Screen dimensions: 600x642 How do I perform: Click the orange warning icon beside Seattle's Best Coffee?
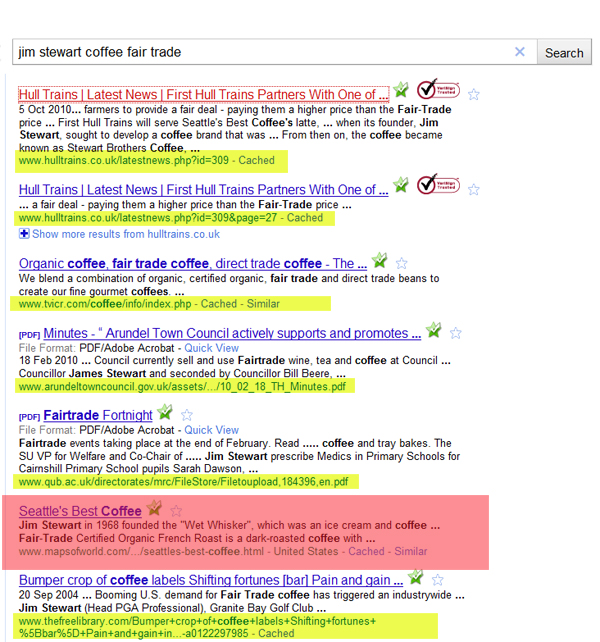tap(154, 508)
